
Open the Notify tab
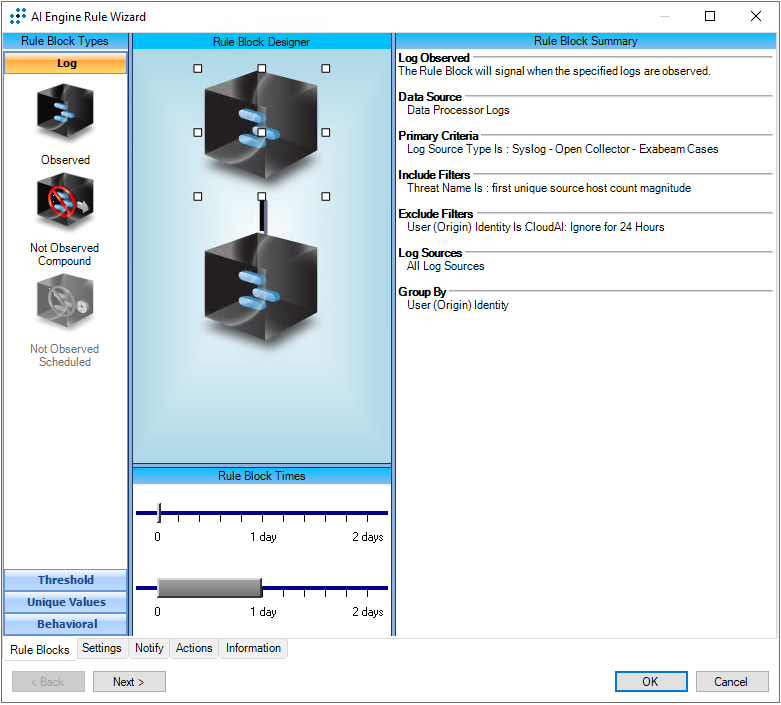click(x=149, y=648)
